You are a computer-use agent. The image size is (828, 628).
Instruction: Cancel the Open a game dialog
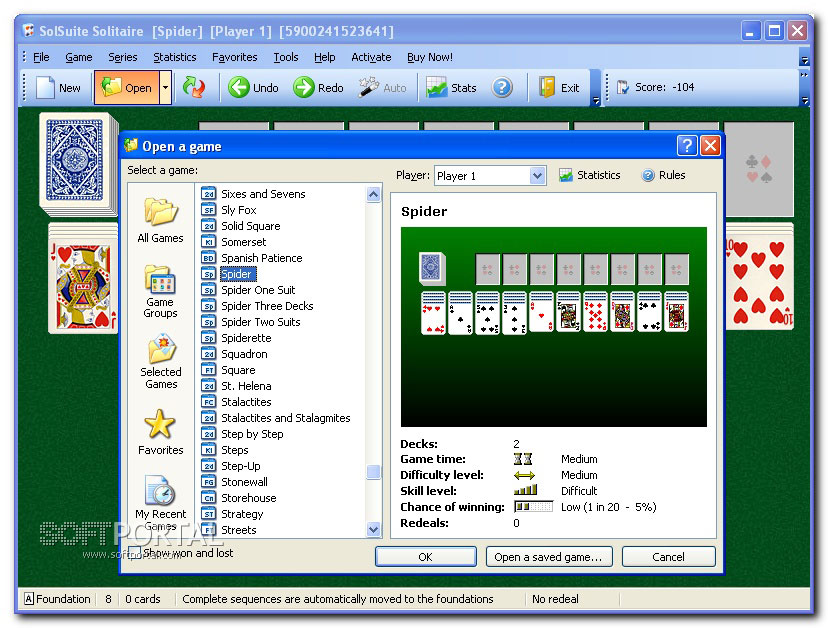(x=669, y=557)
